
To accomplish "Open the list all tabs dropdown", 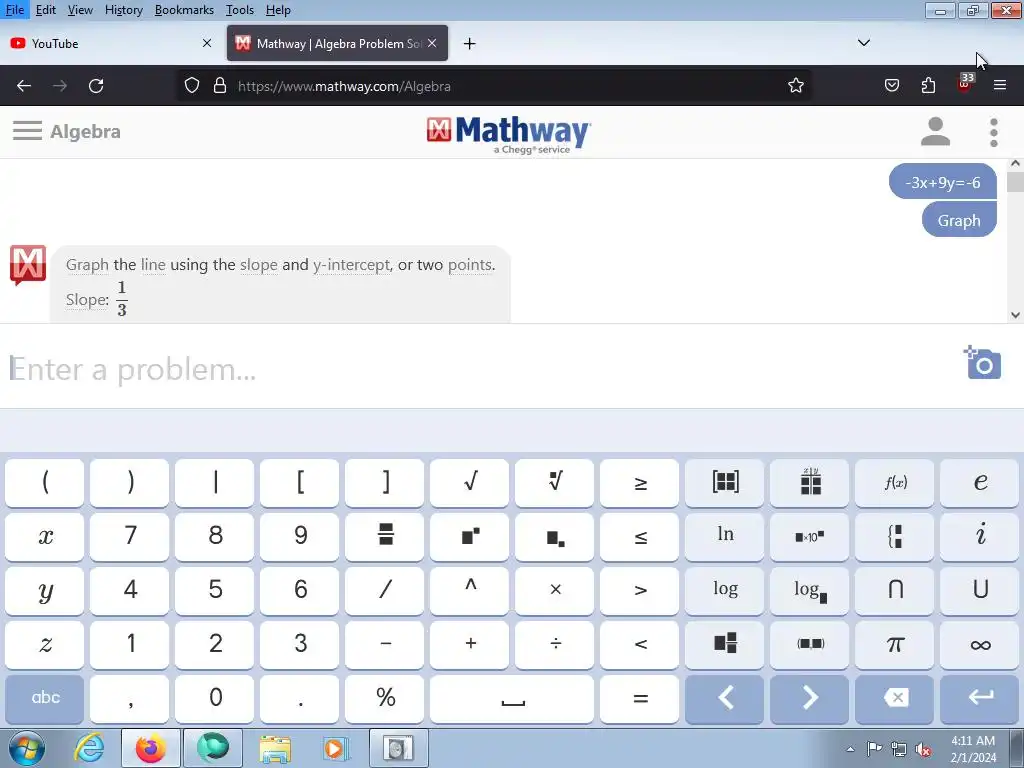I will pos(863,43).
